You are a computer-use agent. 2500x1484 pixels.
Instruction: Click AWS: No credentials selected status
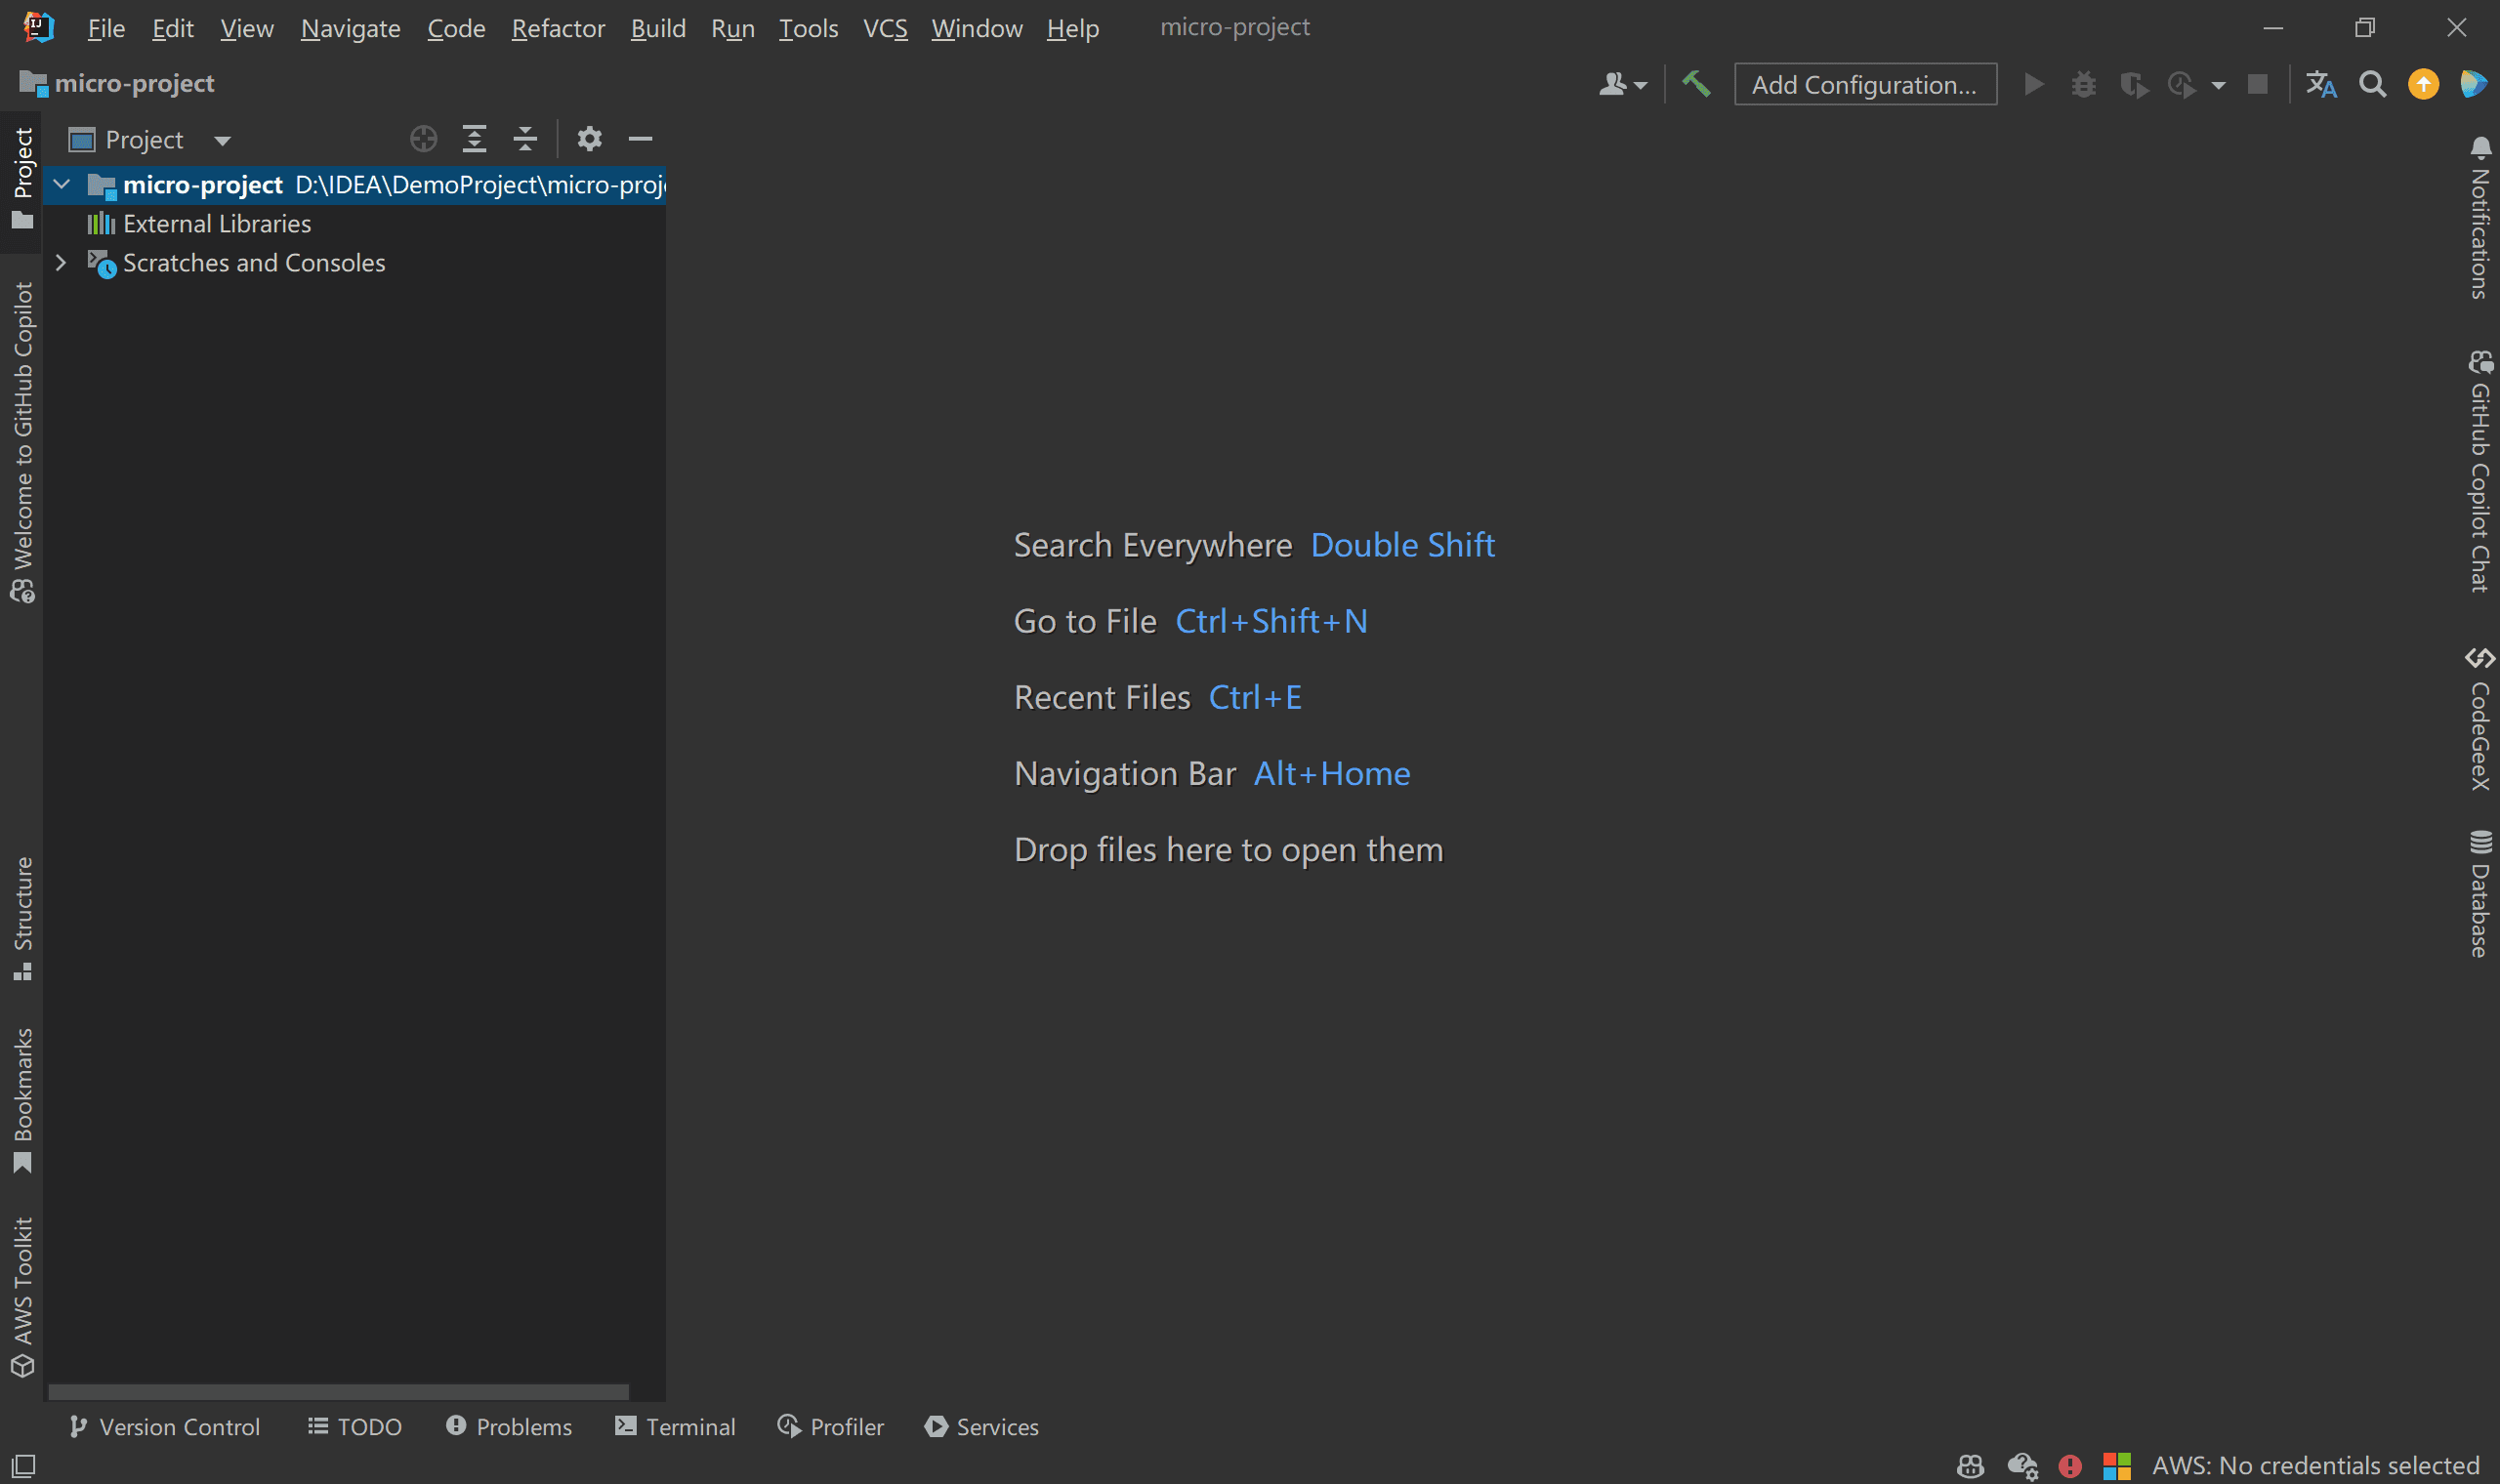pos(2316,1466)
